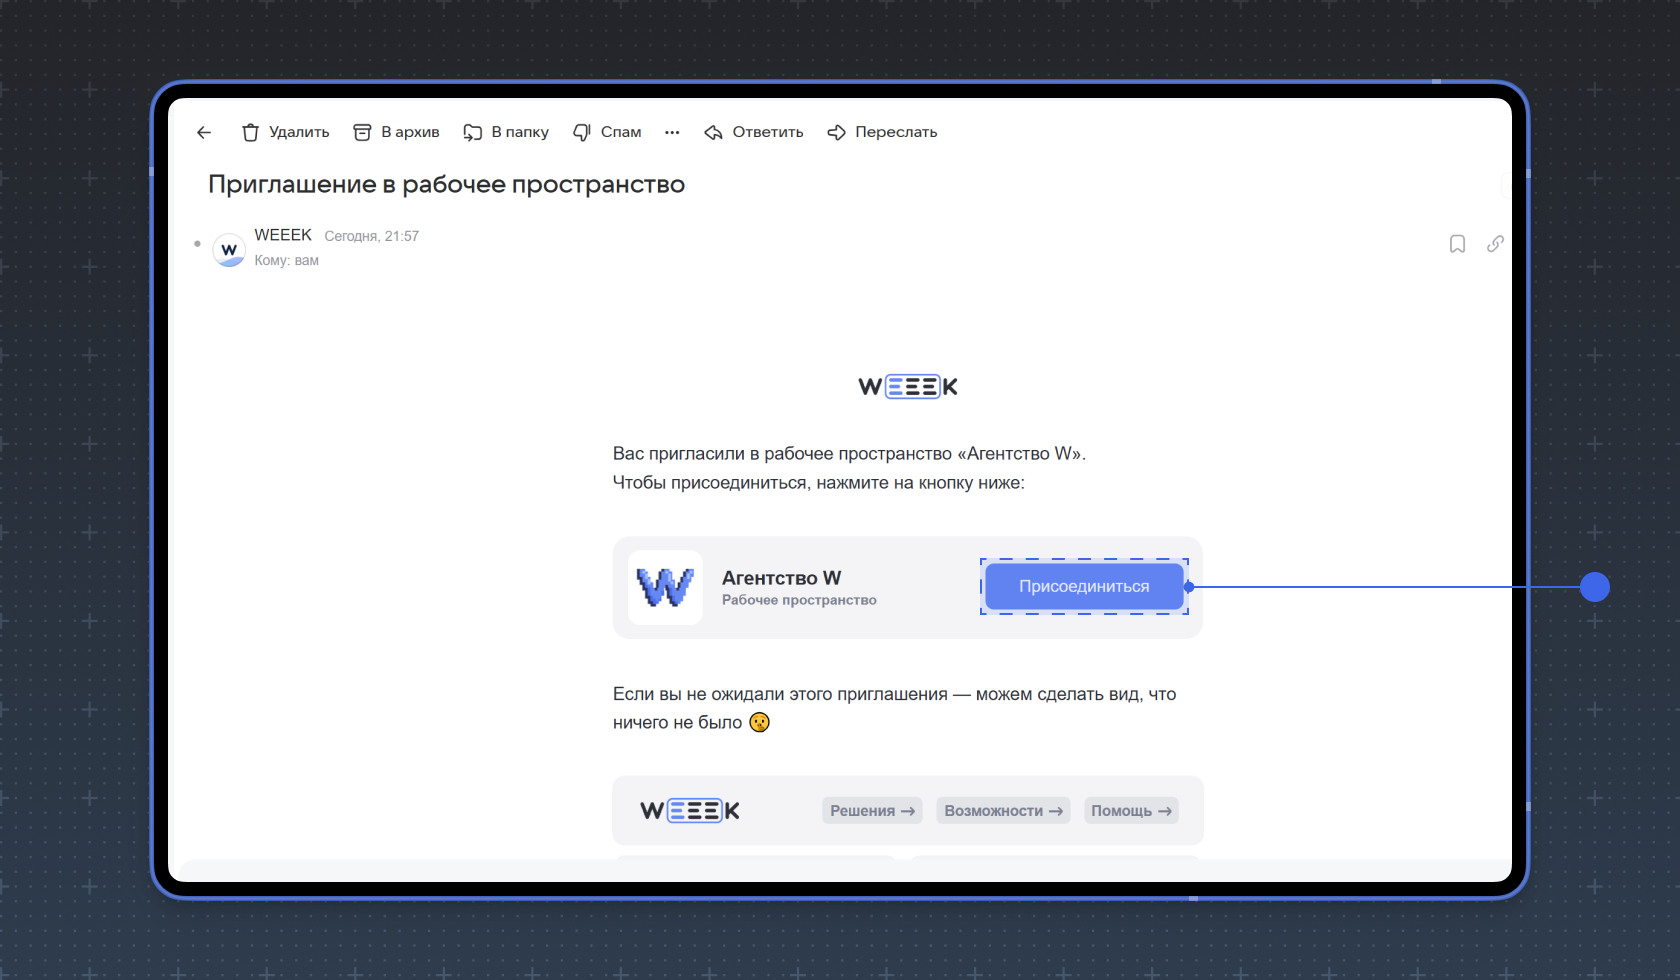The image size is (1680, 980).
Task: Click the Агентство W workspace logo
Action: point(665,588)
